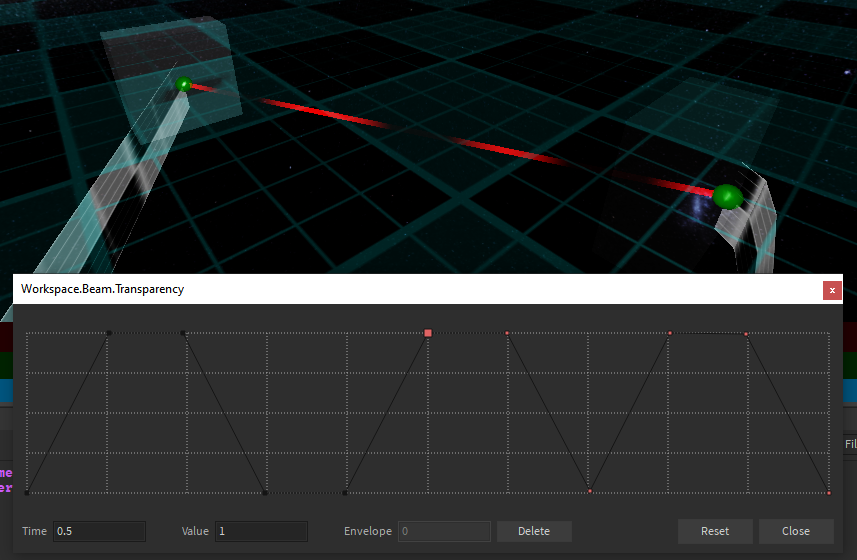Select the red bottom keypoint at time 0.7
The image size is (857, 560).
[x=590, y=491]
